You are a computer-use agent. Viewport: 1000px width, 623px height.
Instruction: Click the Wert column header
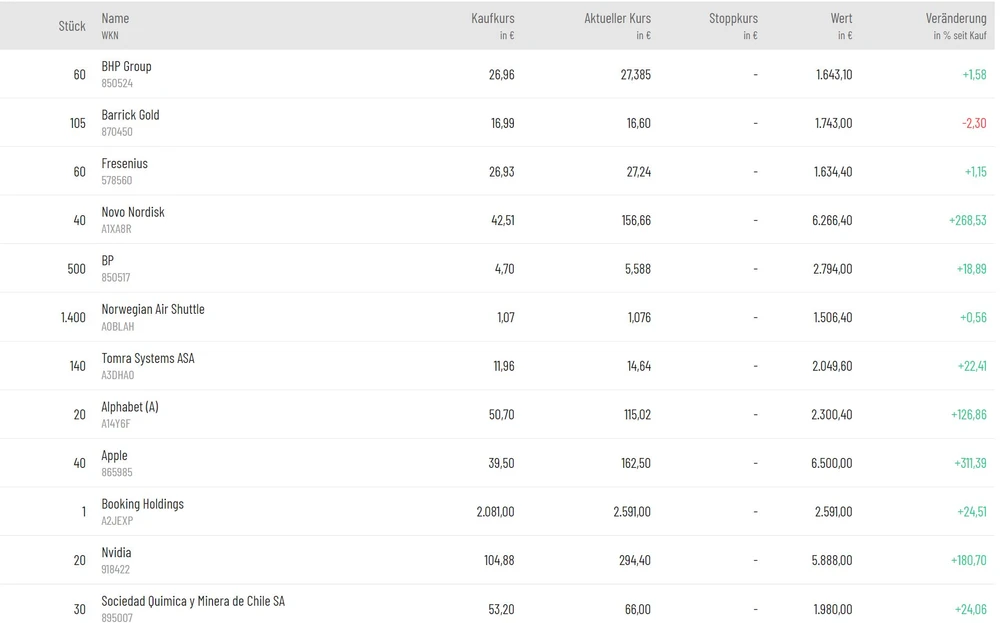point(841,18)
